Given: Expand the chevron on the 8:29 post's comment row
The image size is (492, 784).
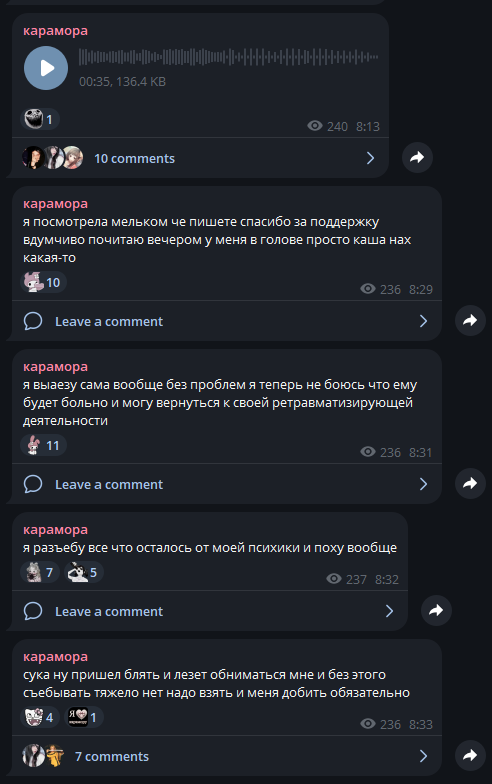Looking at the screenshot, I should pyautogui.click(x=424, y=321).
